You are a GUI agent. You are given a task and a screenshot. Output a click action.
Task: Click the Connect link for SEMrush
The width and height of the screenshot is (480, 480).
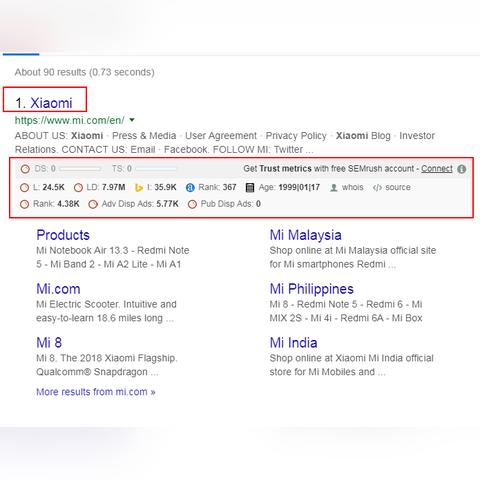(437, 169)
